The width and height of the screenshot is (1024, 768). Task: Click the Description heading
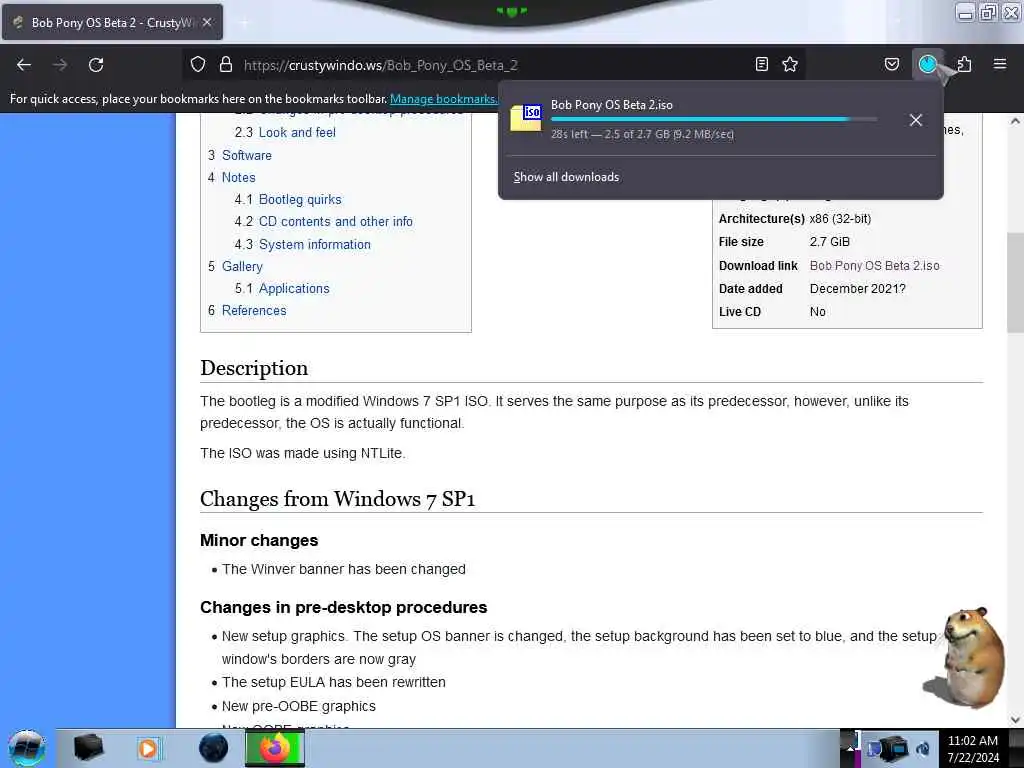pyautogui.click(x=254, y=368)
